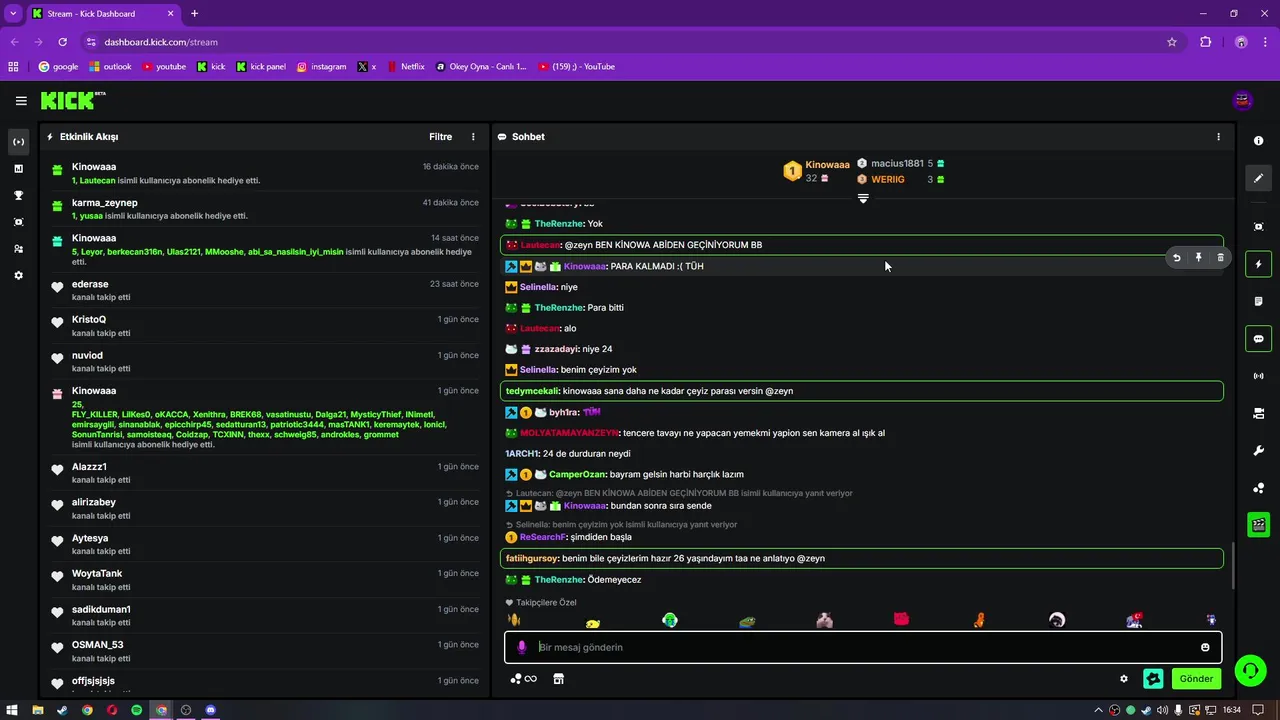This screenshot has height=720, width=1280.
Task: Click the info icon in right sidebar
Action: (1258, 141)
